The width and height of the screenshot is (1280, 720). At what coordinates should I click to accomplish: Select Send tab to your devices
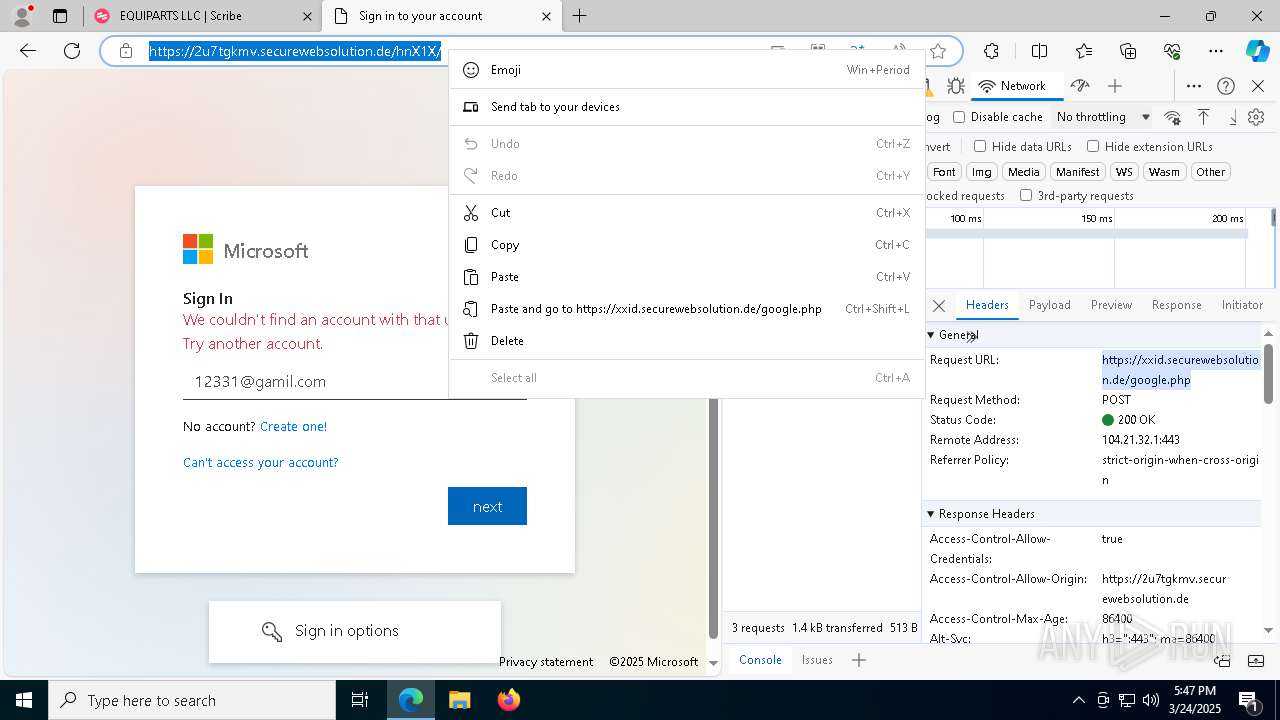pos(685,107)
